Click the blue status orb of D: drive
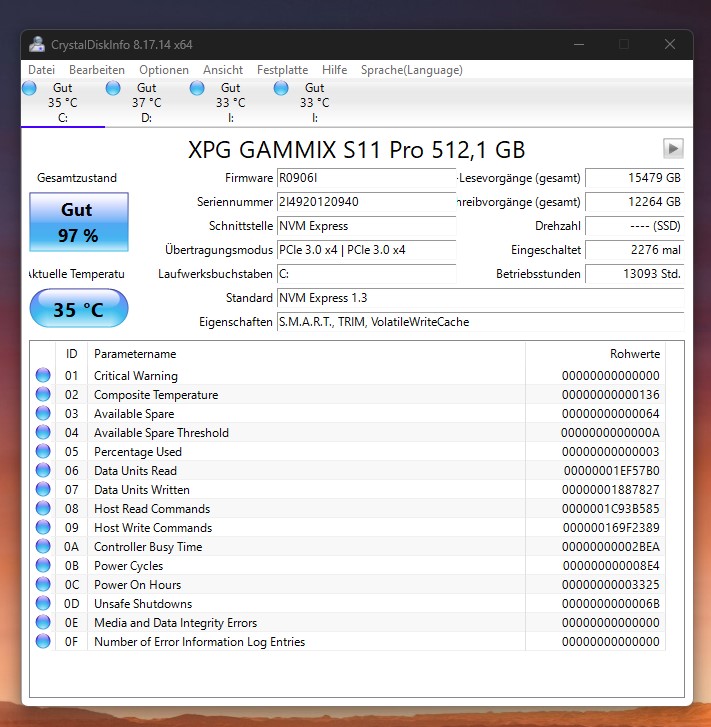 pyautogui.click(x=113, y=88)
